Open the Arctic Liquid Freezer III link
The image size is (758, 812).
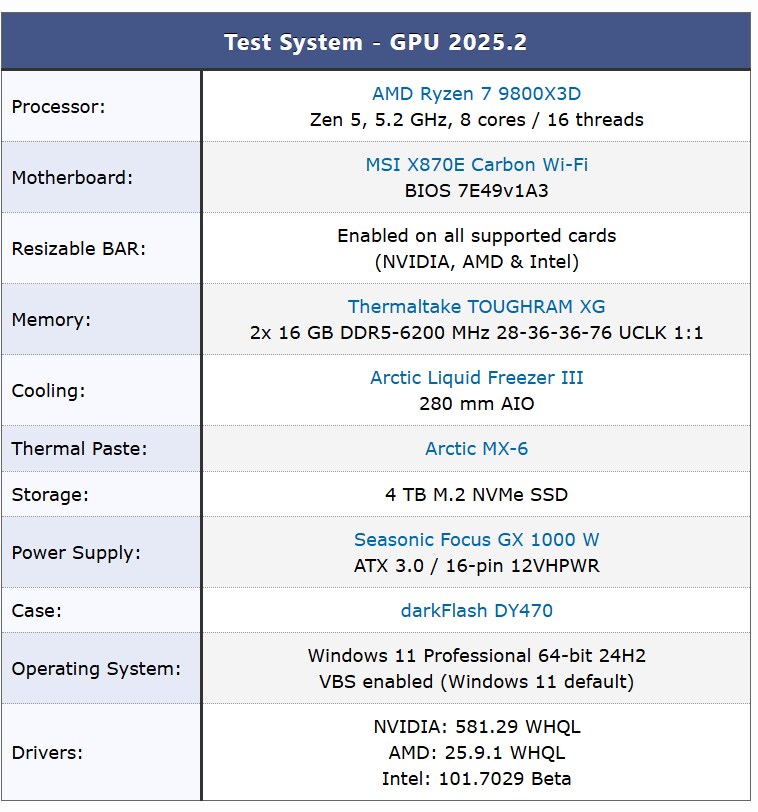tap(476, 378)
